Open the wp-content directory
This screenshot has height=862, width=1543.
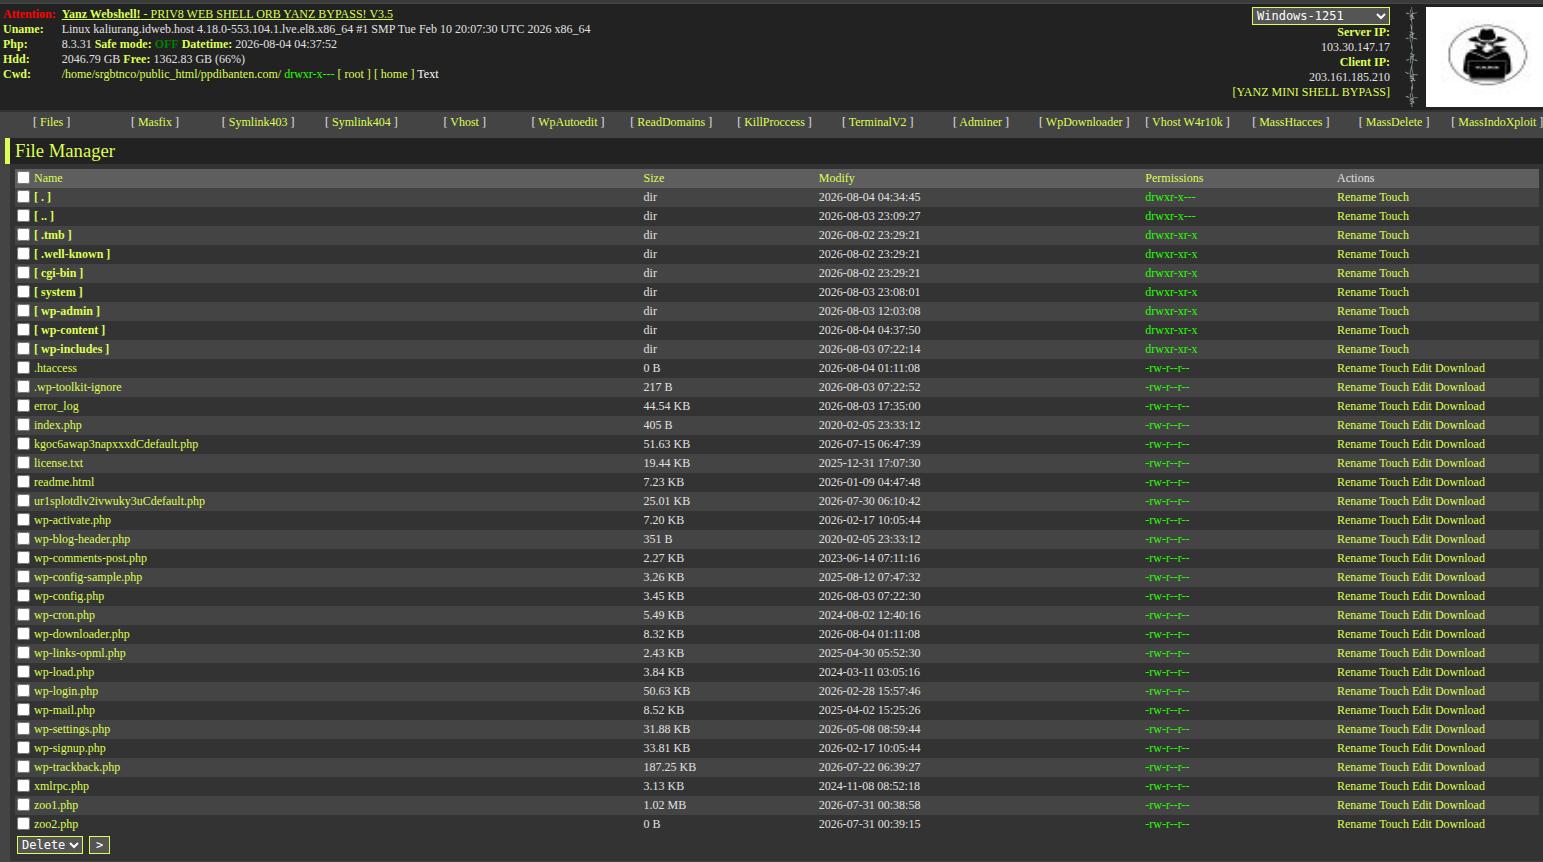click(x=69, y=330)
